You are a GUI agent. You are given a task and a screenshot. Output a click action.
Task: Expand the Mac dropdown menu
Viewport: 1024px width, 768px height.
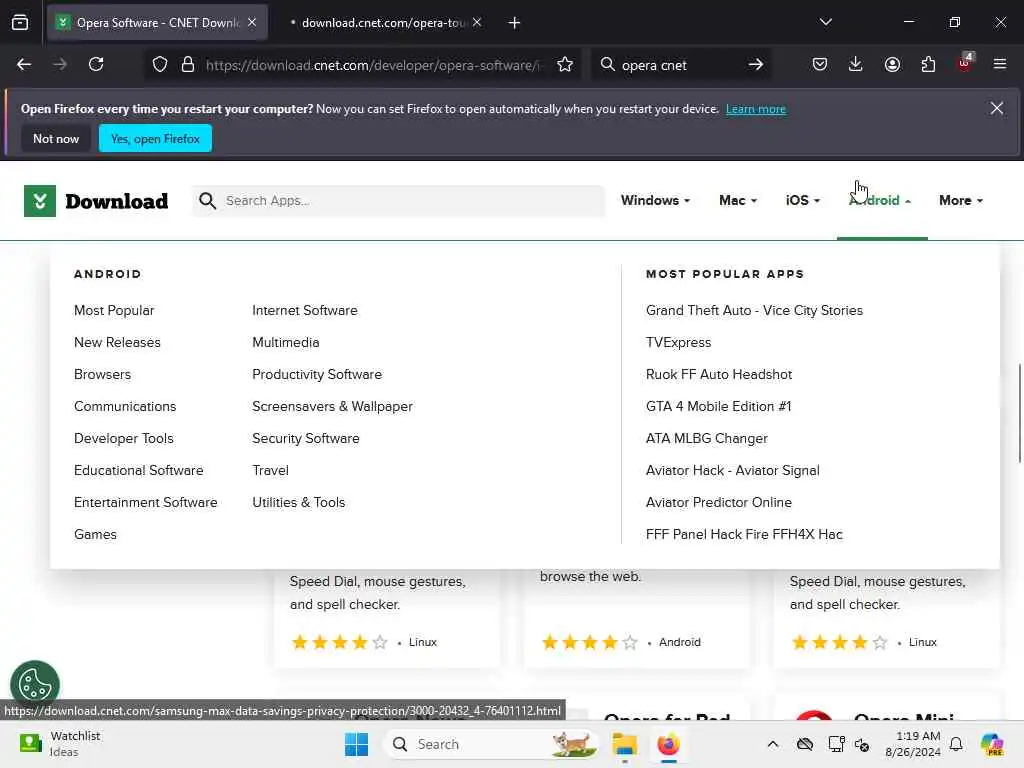[x=738, y=200]
